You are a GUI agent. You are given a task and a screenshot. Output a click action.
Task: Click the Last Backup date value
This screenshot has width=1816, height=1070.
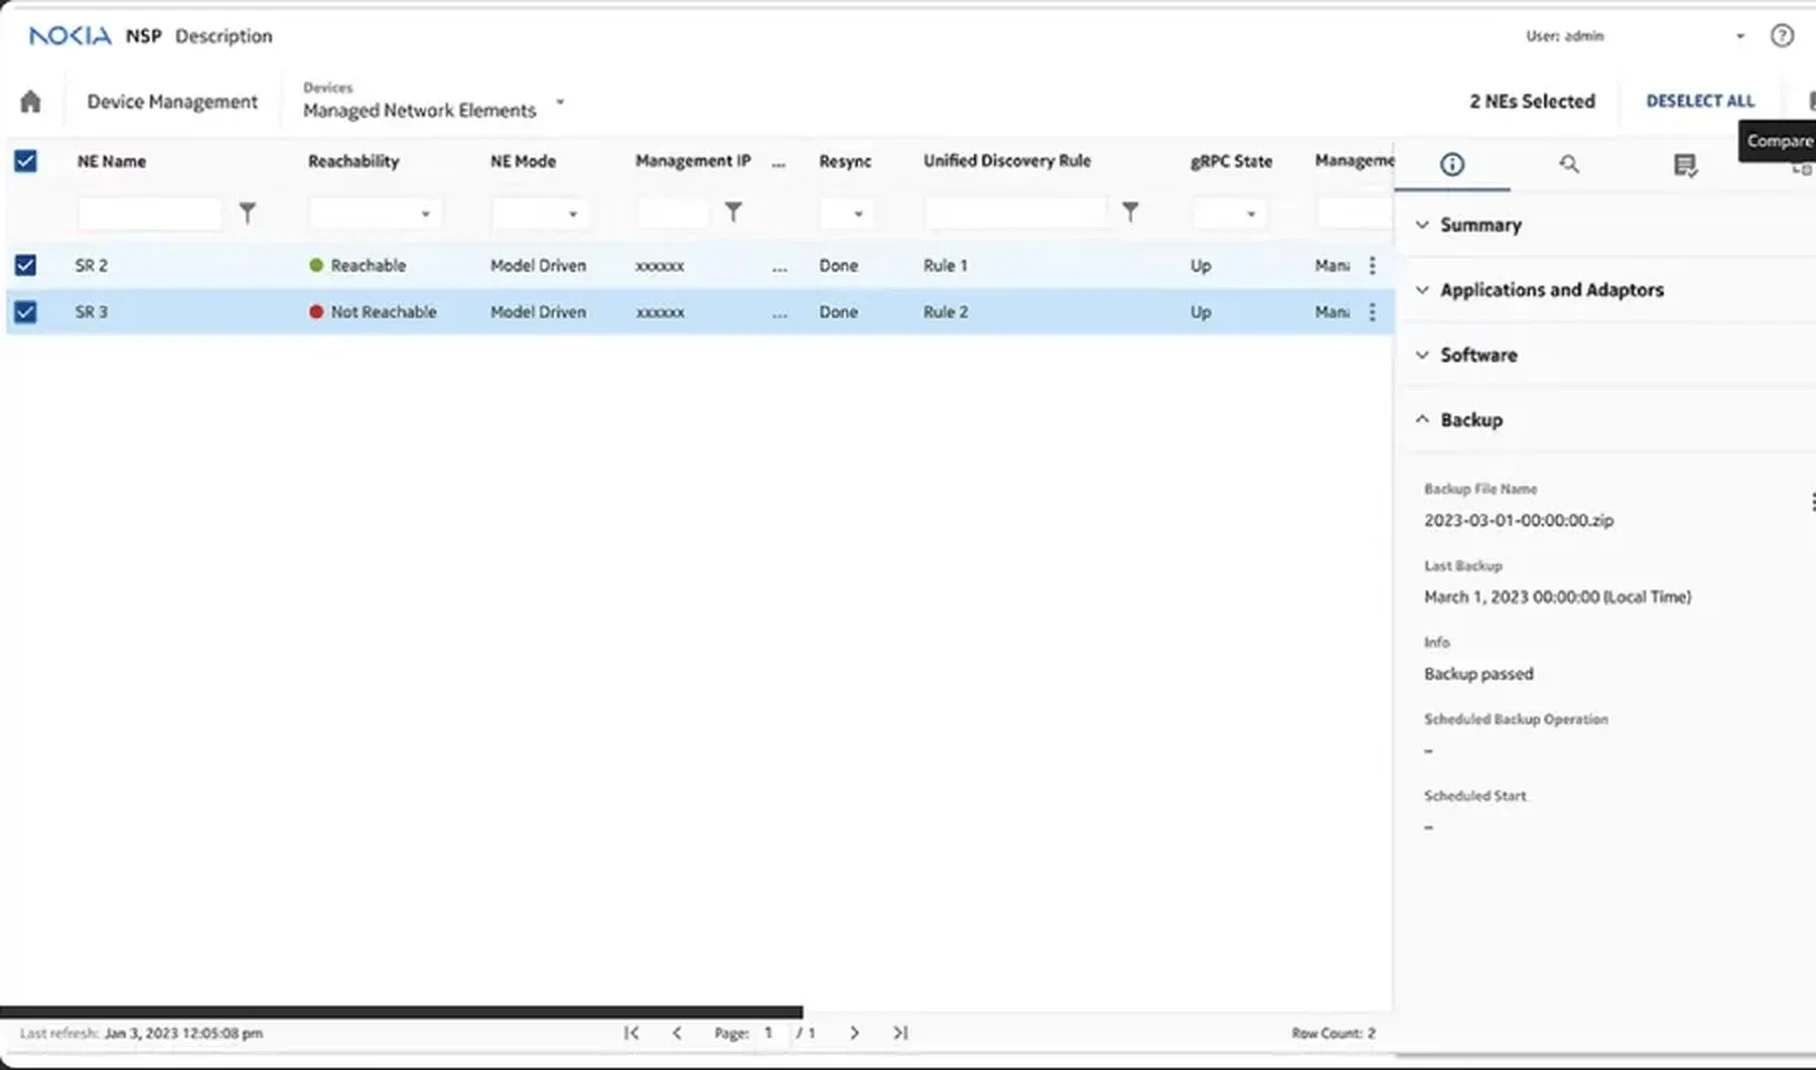1557,597
